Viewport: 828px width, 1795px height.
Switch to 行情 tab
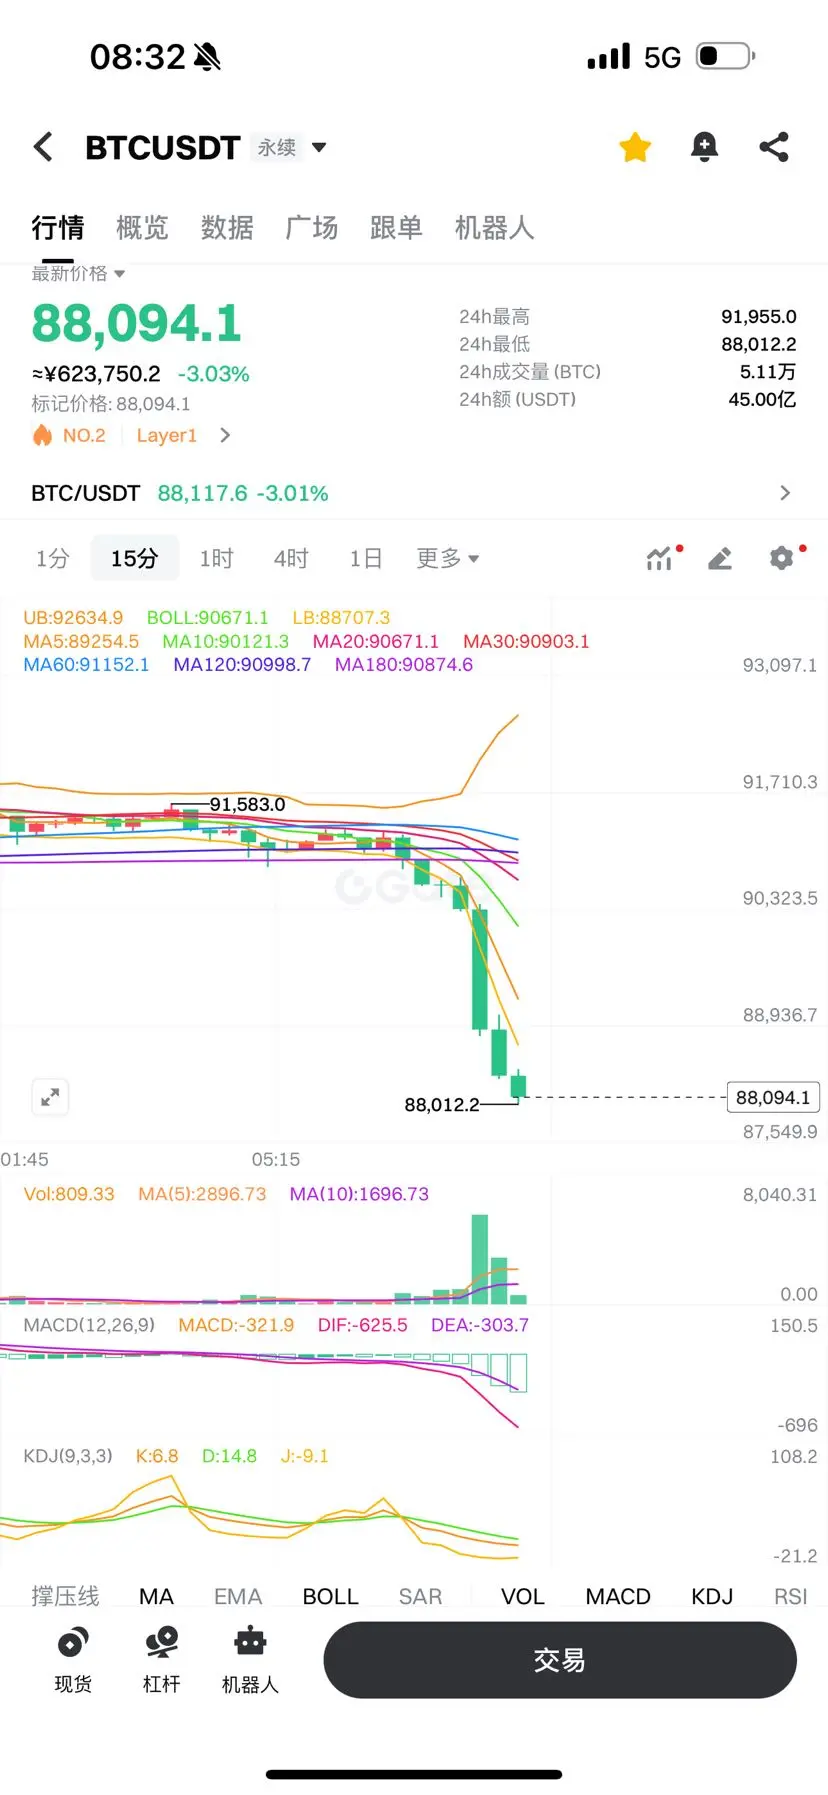(x=58, y=228)
